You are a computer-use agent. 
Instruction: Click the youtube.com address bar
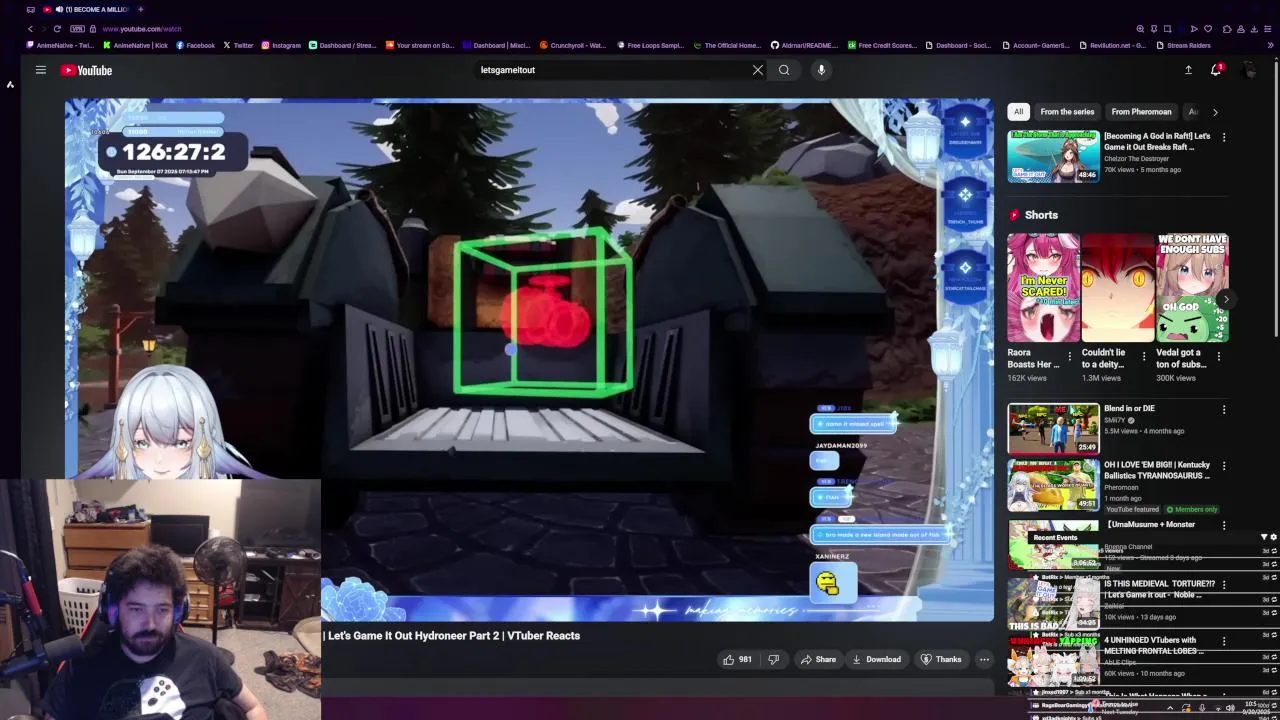(141, 29)
